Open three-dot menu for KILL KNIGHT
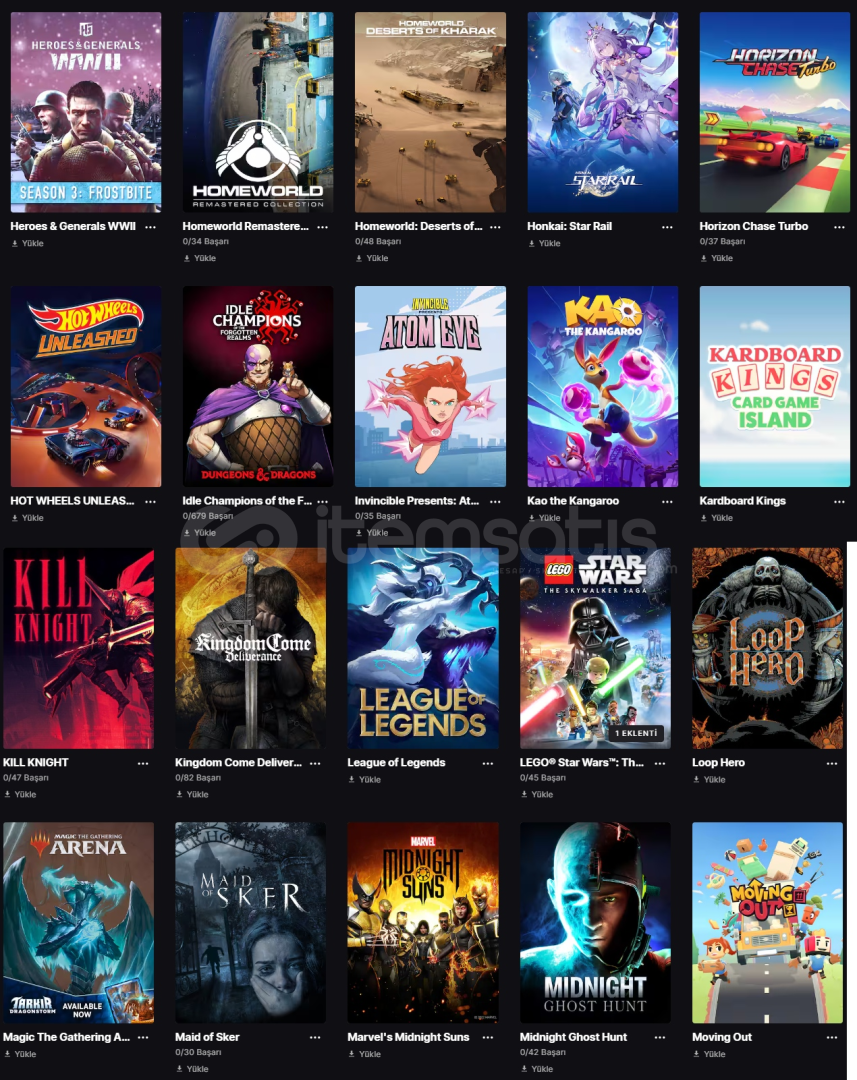This screenshot has width=857, height=1080. click(143, 763)
